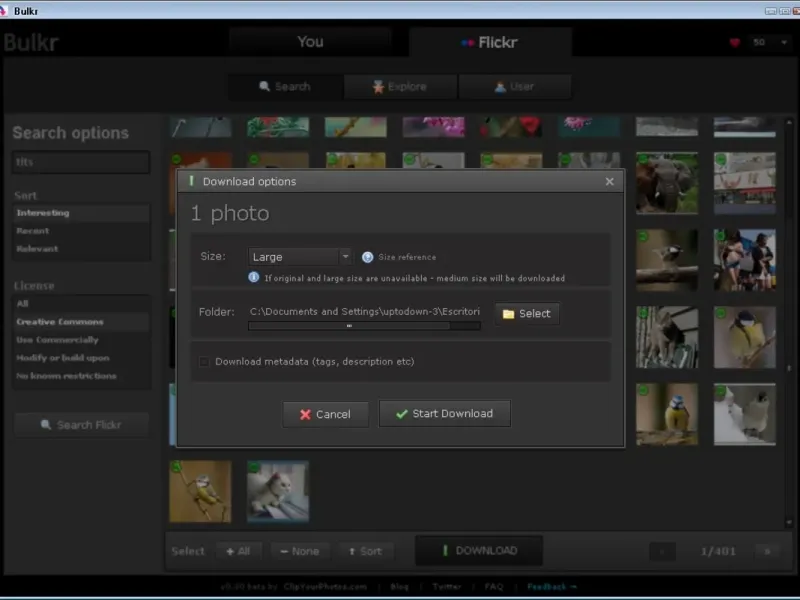Click the − None select button
800x600 pixels.
300,551
